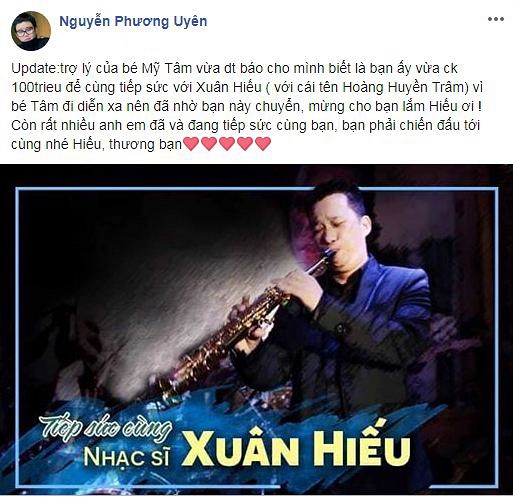The width and height of the screenshot is (513, 497).
Task: Click the last heart emoji in the post
Action: pos(263,144)
